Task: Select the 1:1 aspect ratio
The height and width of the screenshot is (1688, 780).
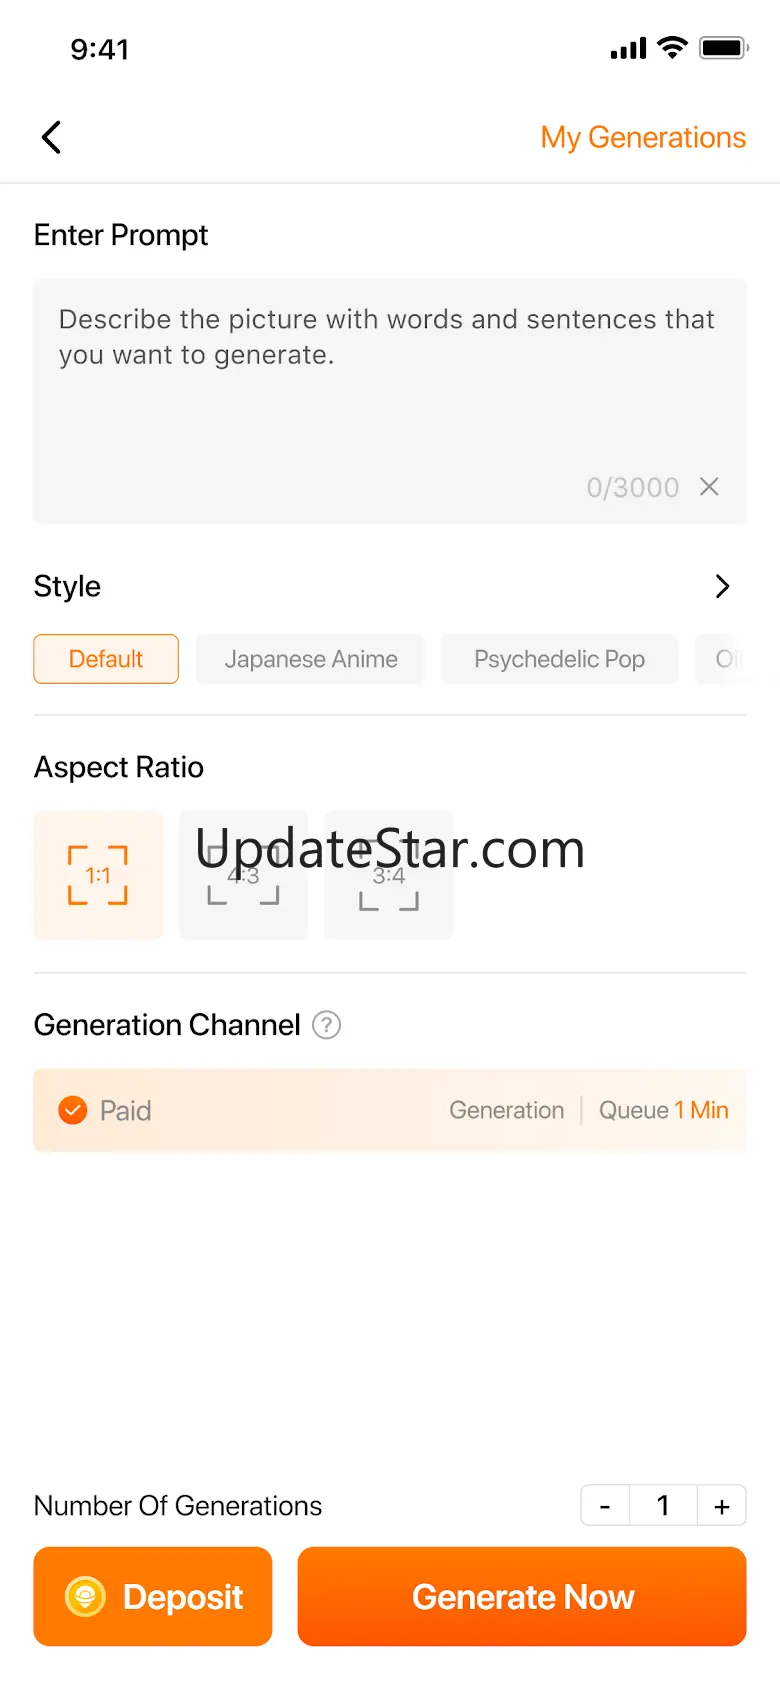Action: point(98,875)
